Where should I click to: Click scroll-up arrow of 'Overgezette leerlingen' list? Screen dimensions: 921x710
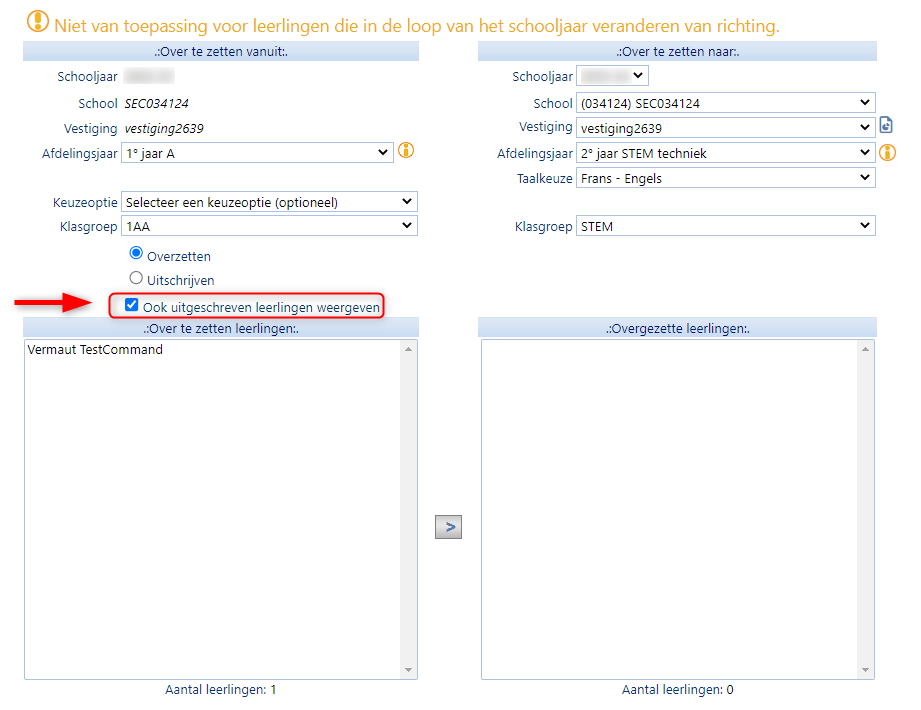[x=865, y=349]
